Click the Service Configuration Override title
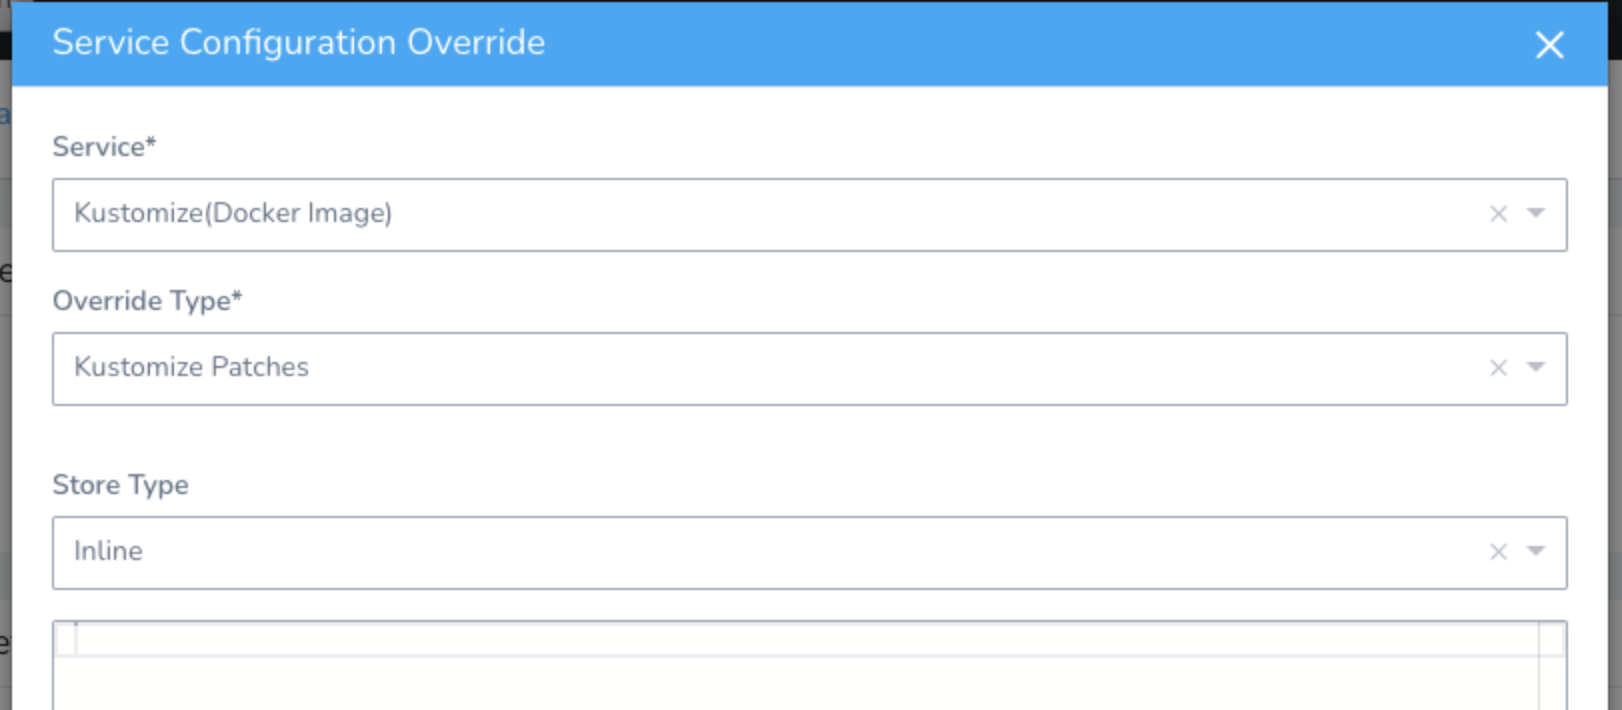Viewport: 1622px width, 710px height. click(x=298, y=42)
